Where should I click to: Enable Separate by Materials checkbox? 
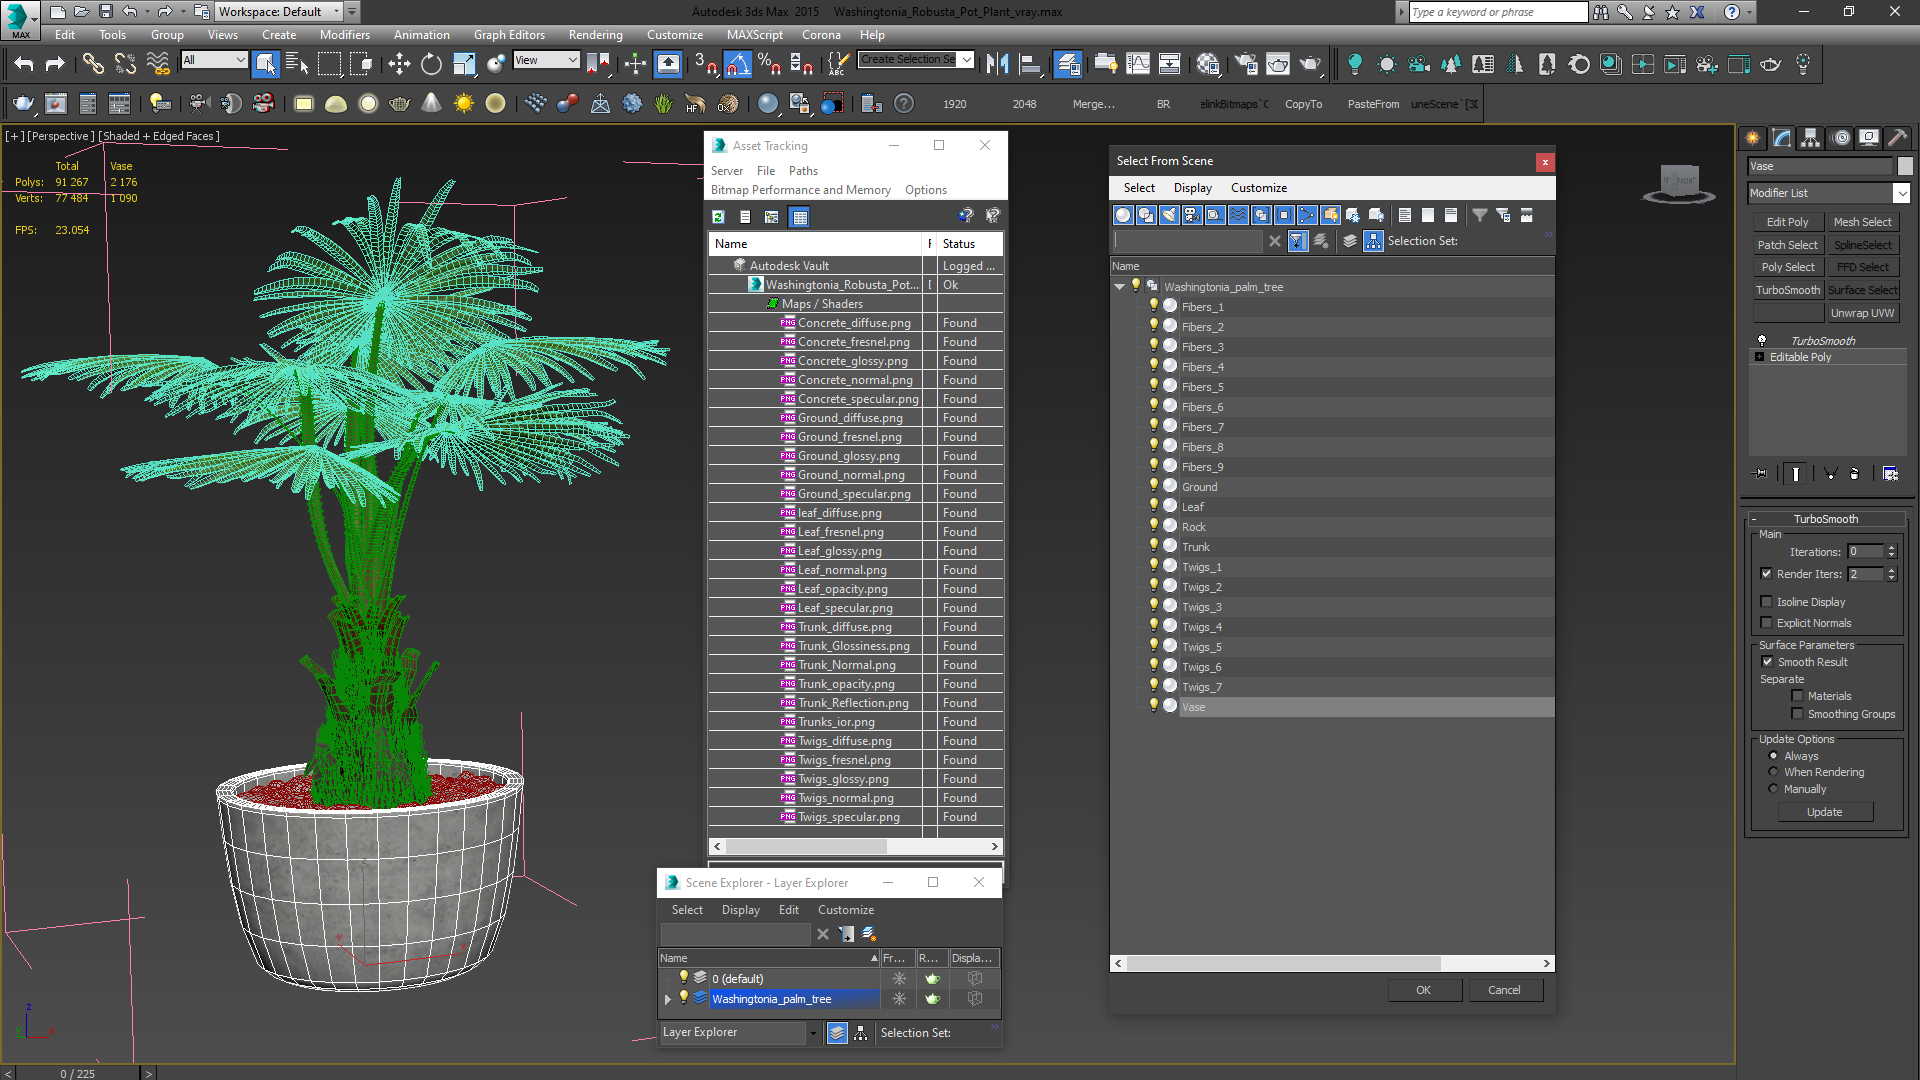[x=1797, y=696]
